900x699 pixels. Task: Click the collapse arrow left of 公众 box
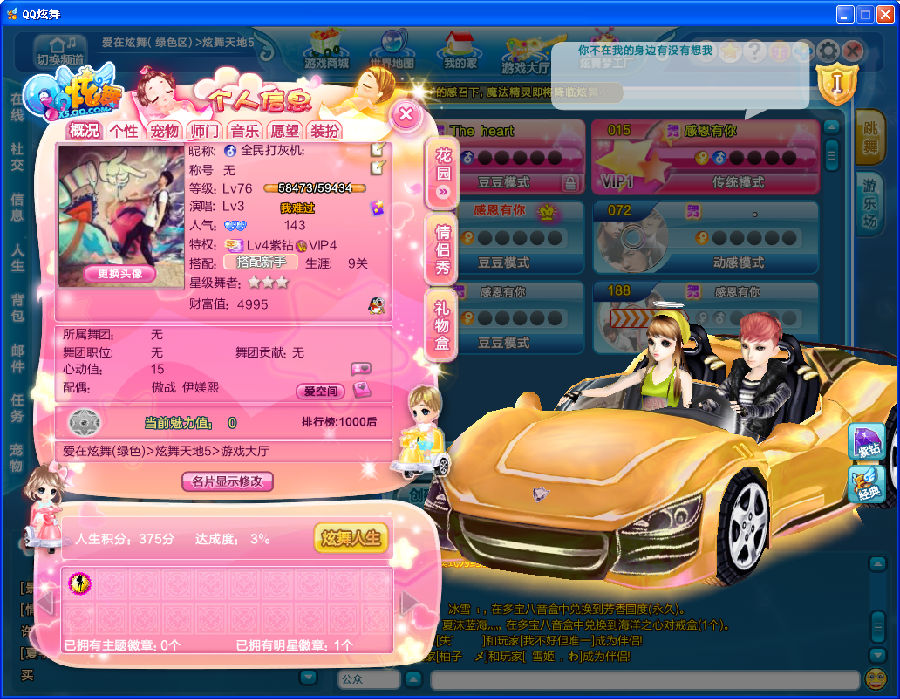[x=308, y=678]
